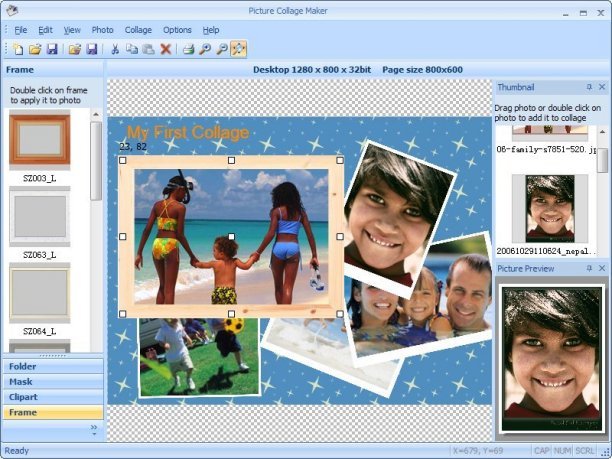This screenshot has height=459, width=612.
Task: Print the collage using printer icon
Action: [x=189, y=49]
